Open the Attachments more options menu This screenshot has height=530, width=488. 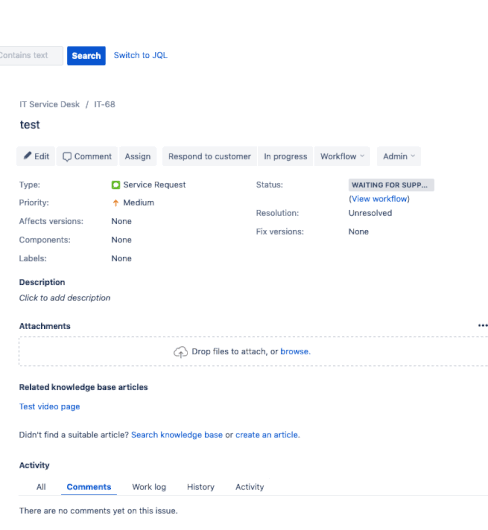coord(483,326)
